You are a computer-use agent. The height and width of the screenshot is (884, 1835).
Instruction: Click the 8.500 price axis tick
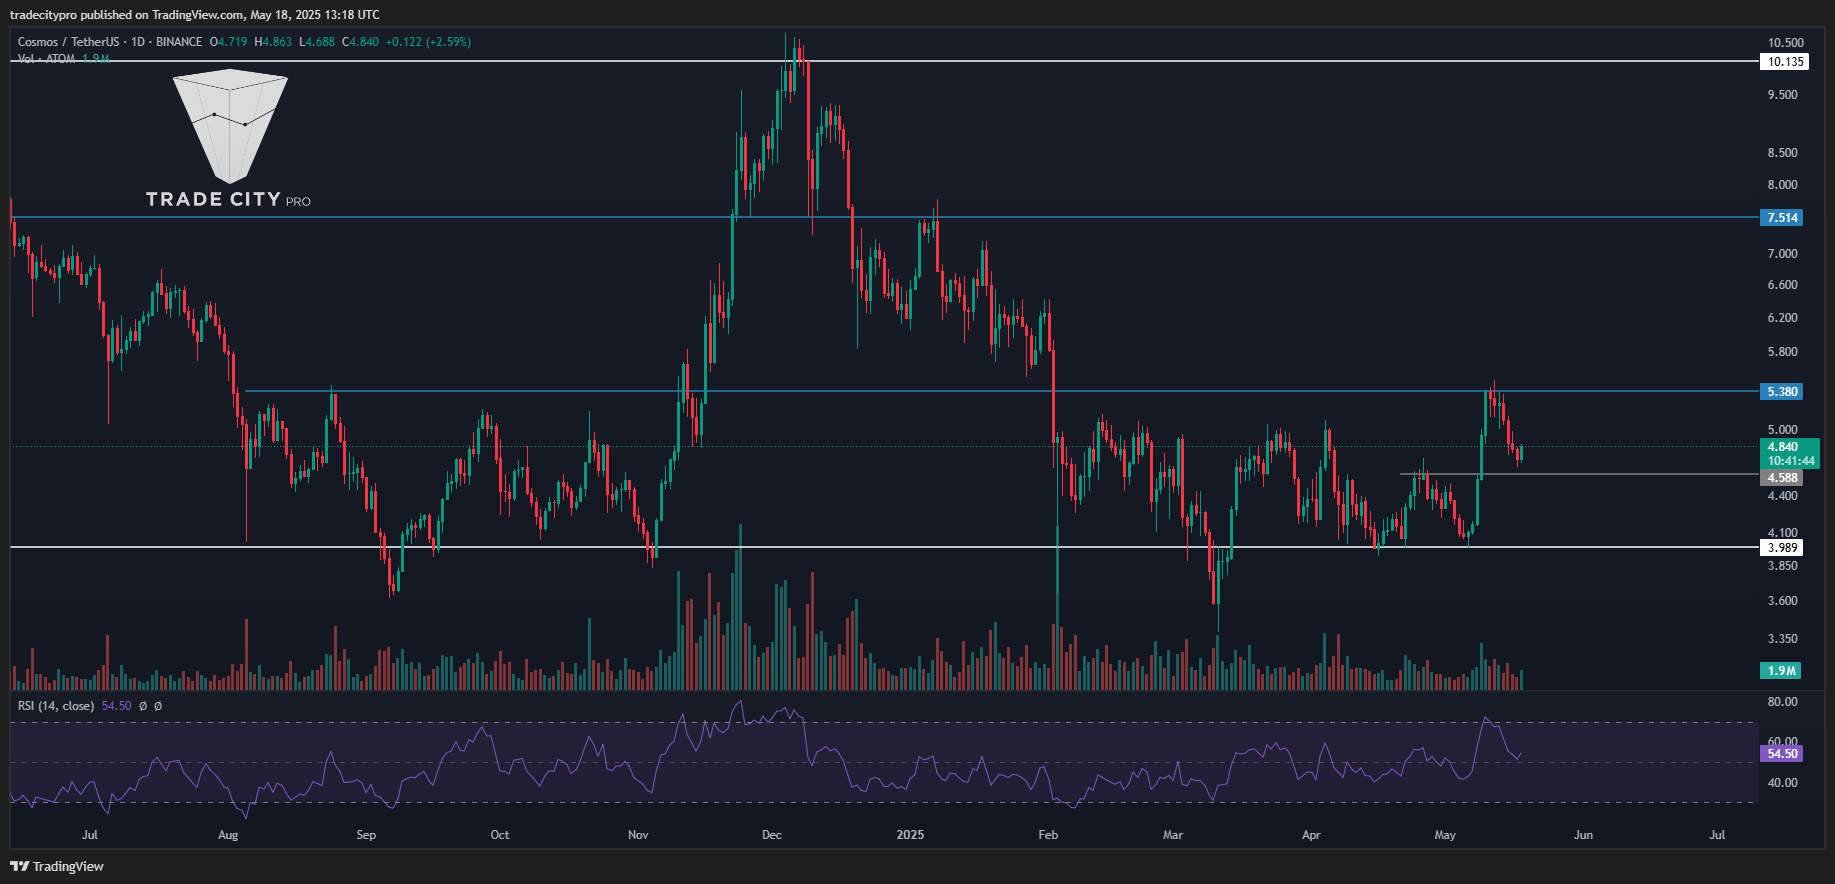coord(1783,153)
